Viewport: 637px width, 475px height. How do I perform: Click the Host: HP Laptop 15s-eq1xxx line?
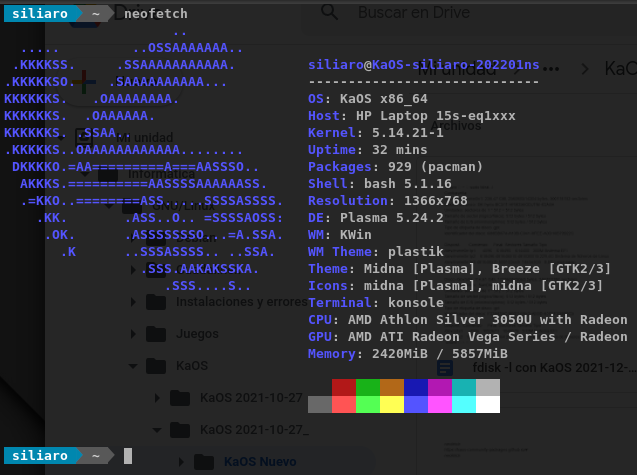[412, 116]
